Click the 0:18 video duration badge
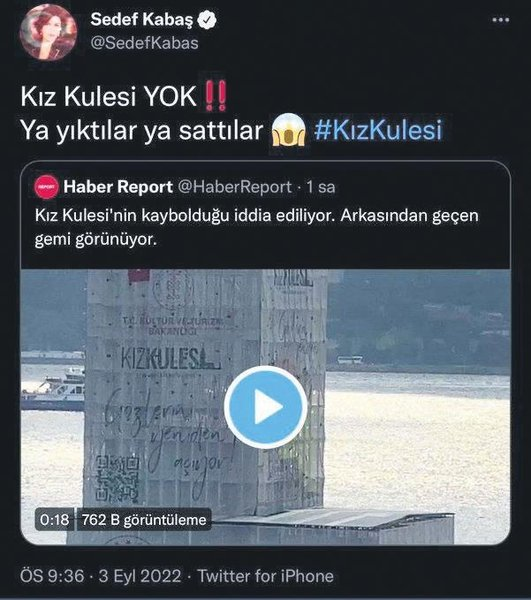Screen dimensions: 531x600 click(x=54, y=520)
